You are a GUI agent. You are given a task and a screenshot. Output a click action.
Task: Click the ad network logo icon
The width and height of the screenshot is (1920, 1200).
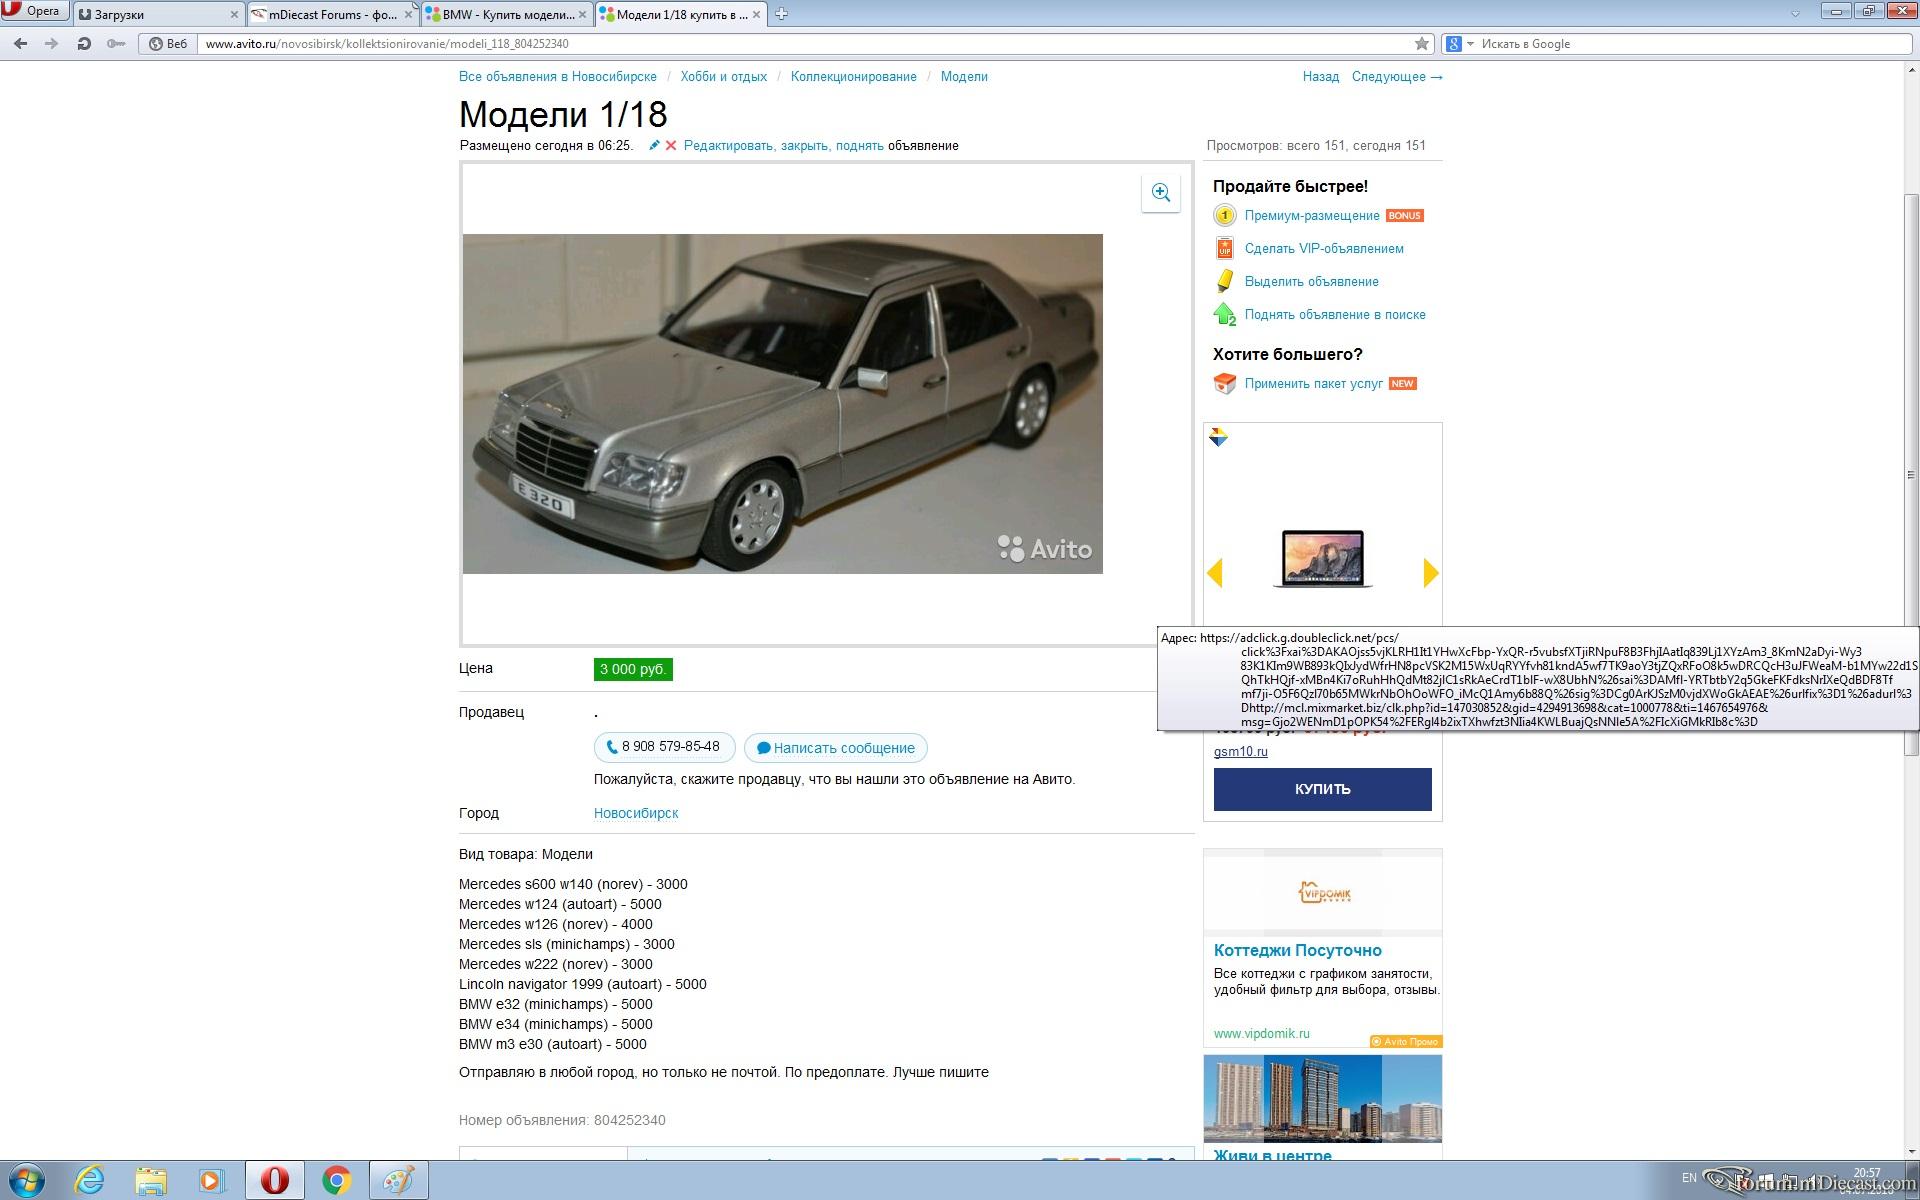pyautogui.click(x=1218, y=437)
